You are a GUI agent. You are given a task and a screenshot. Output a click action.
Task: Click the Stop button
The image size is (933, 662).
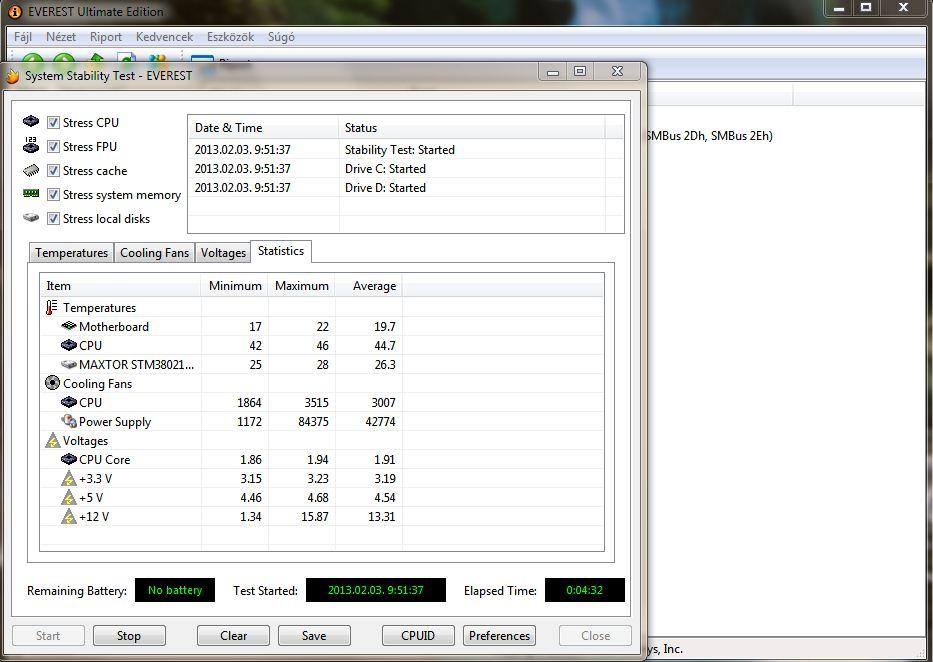click(x=129, y=636)
